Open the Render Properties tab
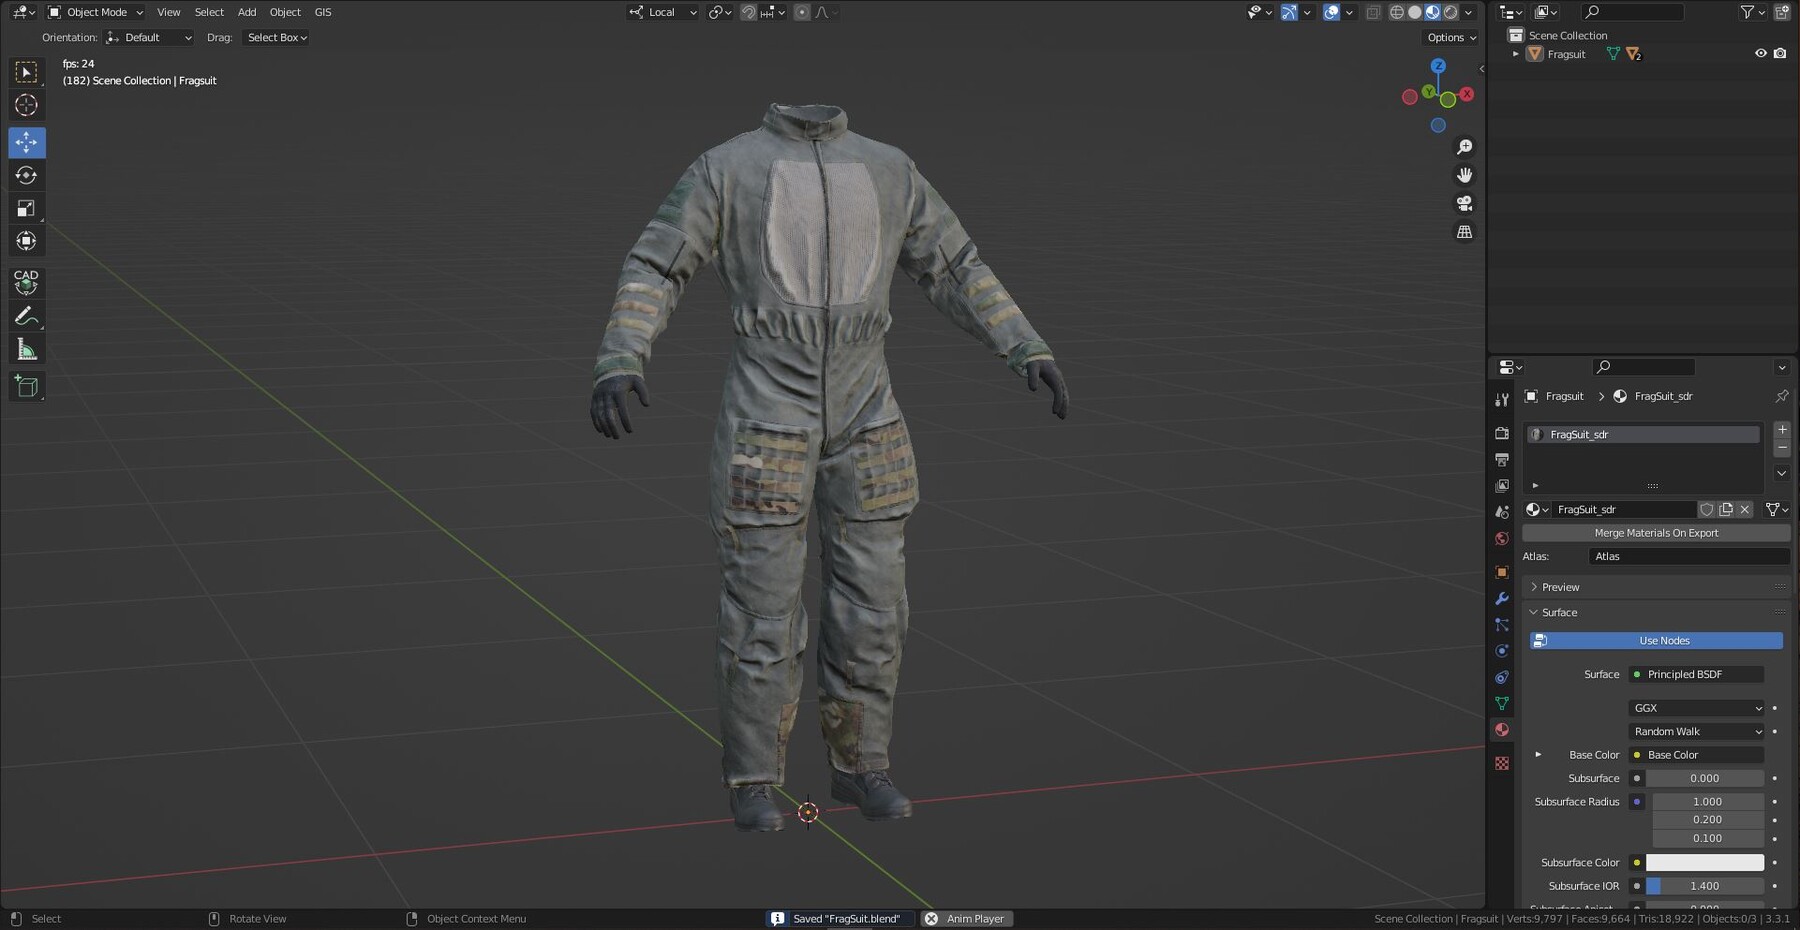This screenshot has width=1800, height=930. (x=1502, y=433)
